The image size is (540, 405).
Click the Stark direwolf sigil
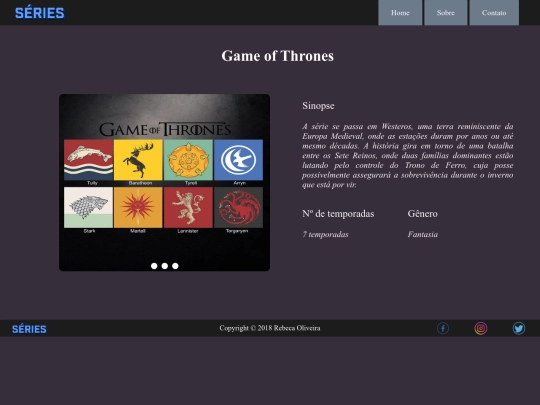pos(89,207)
